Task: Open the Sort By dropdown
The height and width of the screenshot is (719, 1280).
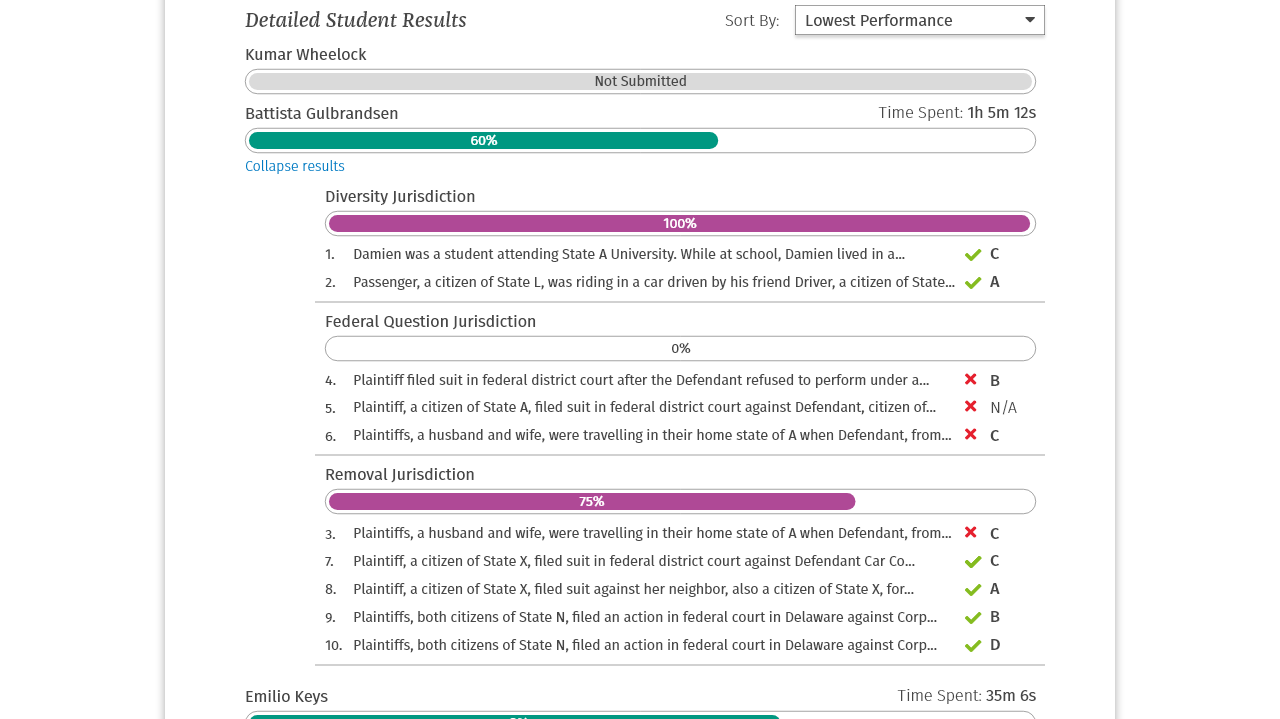Action: tap(918, 20)
